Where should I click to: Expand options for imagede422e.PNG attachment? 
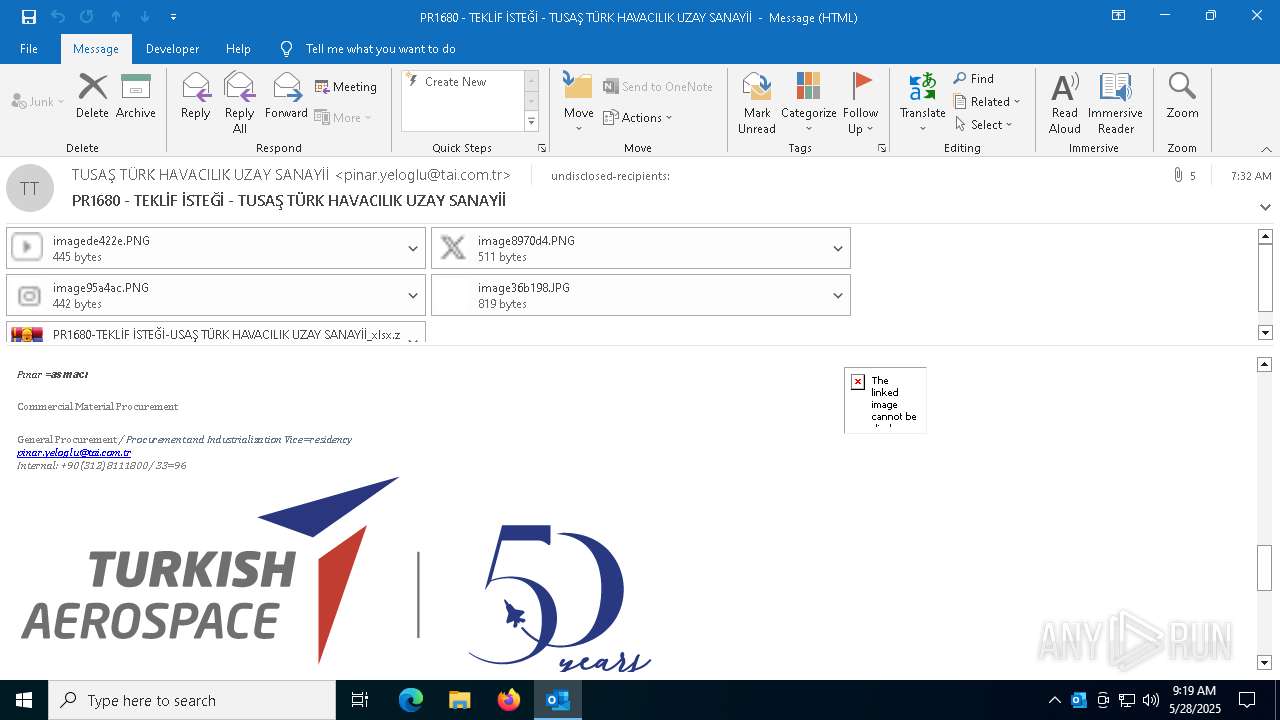point(412,248)
